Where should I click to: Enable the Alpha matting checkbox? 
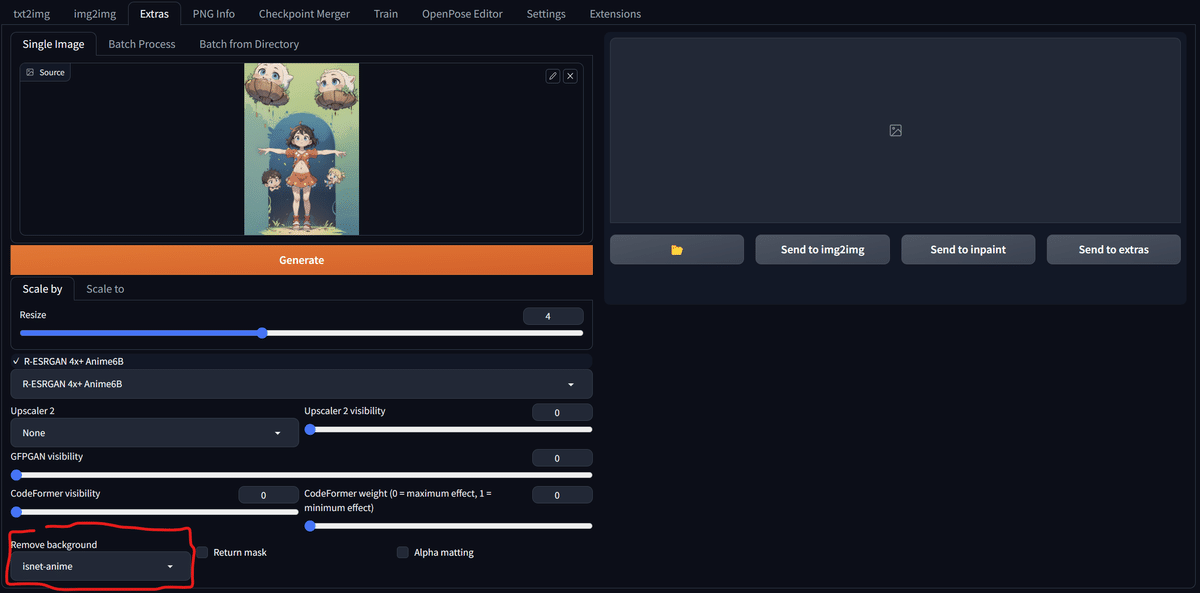(x=403, y=552)
